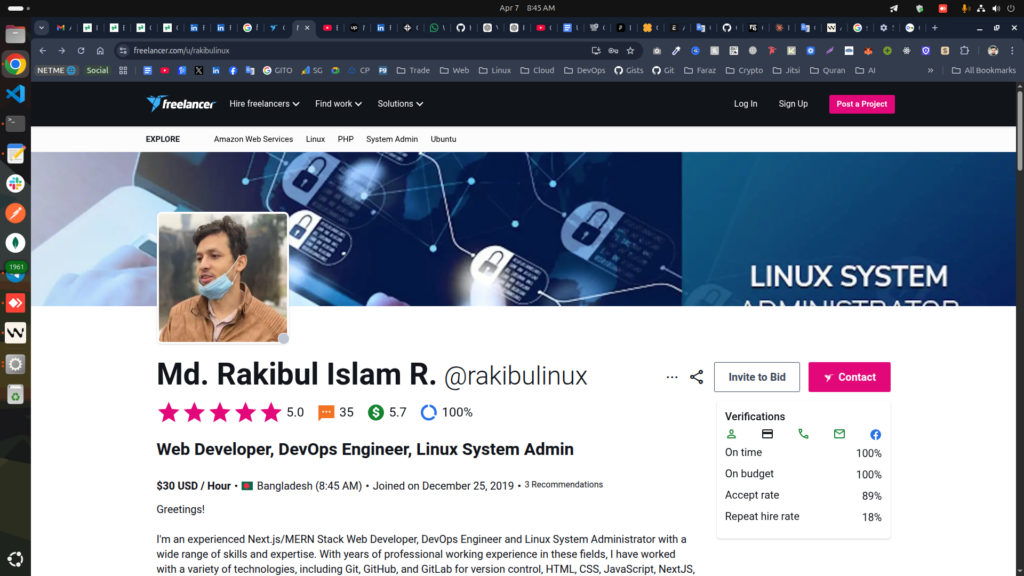Open MongoDB Compass from the dock
Screen dimensions: 1024x576
tap(15, 243)
